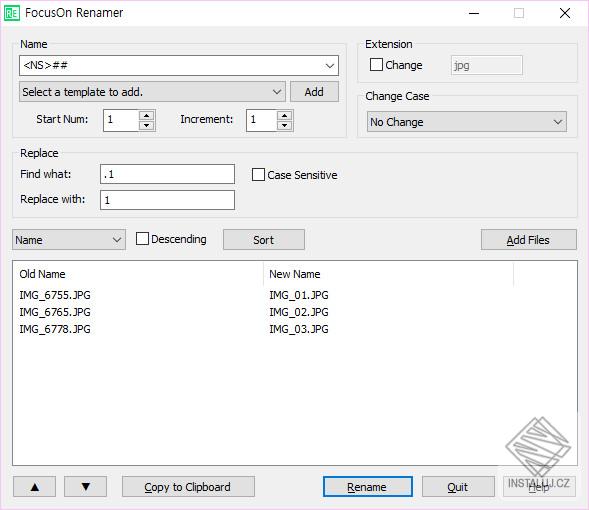Click the Add template button
This screenshot has width=589, height=510.
click(x=314, y=92)
